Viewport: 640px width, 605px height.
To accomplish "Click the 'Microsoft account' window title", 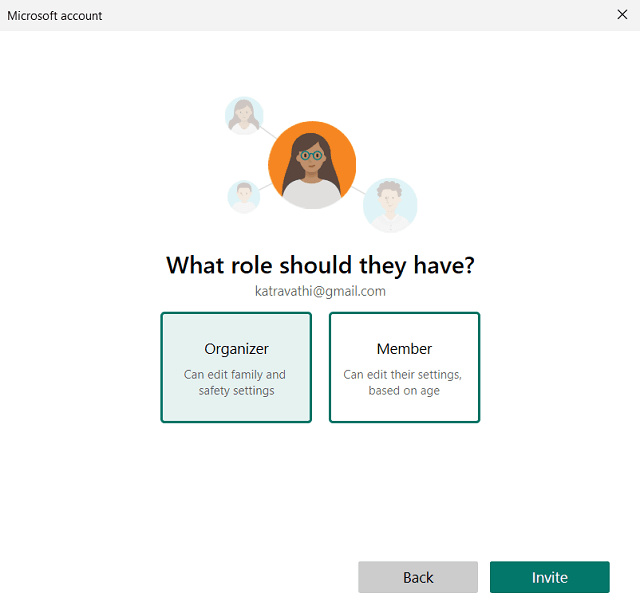I will (x=55, y=15).
